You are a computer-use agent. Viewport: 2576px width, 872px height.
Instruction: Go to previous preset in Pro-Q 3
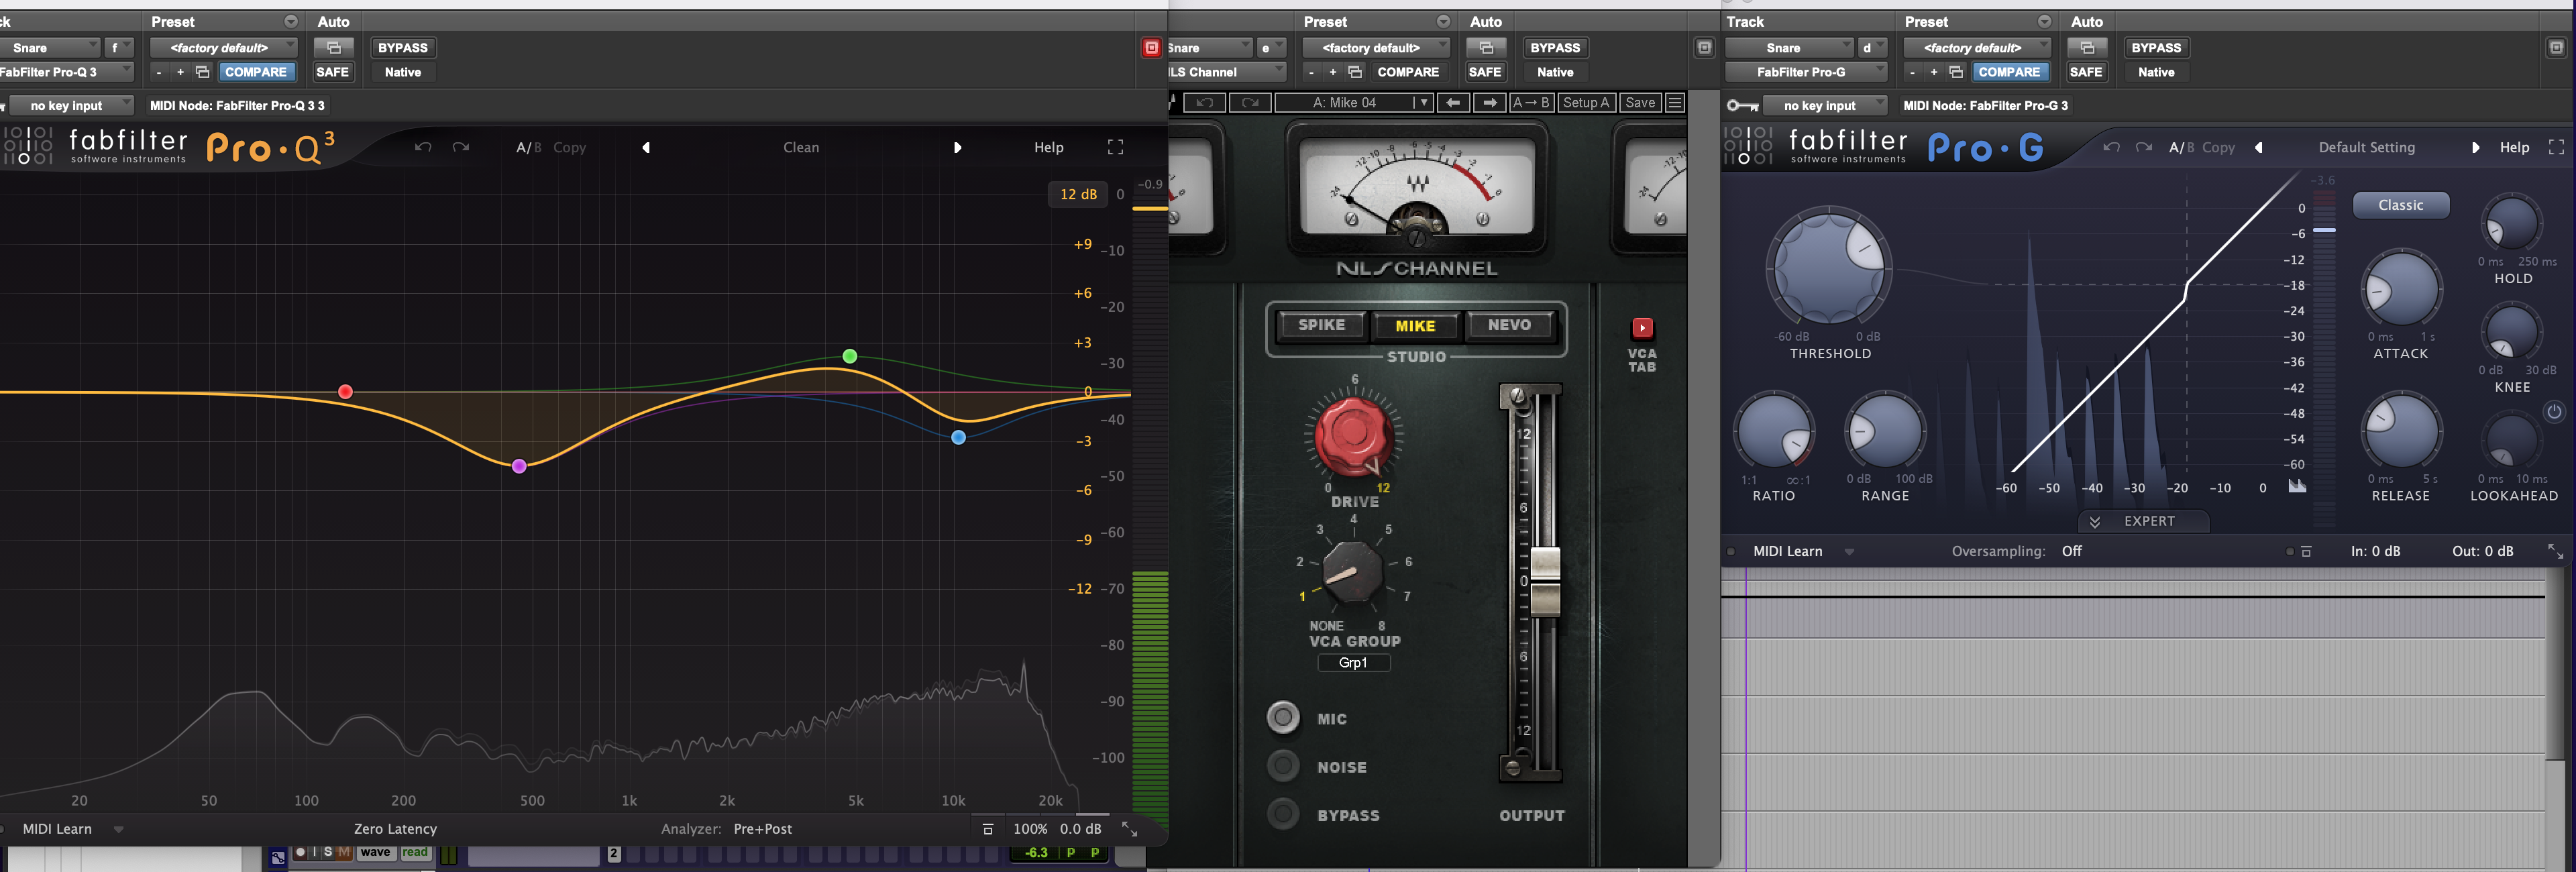(x=646, y=147)
